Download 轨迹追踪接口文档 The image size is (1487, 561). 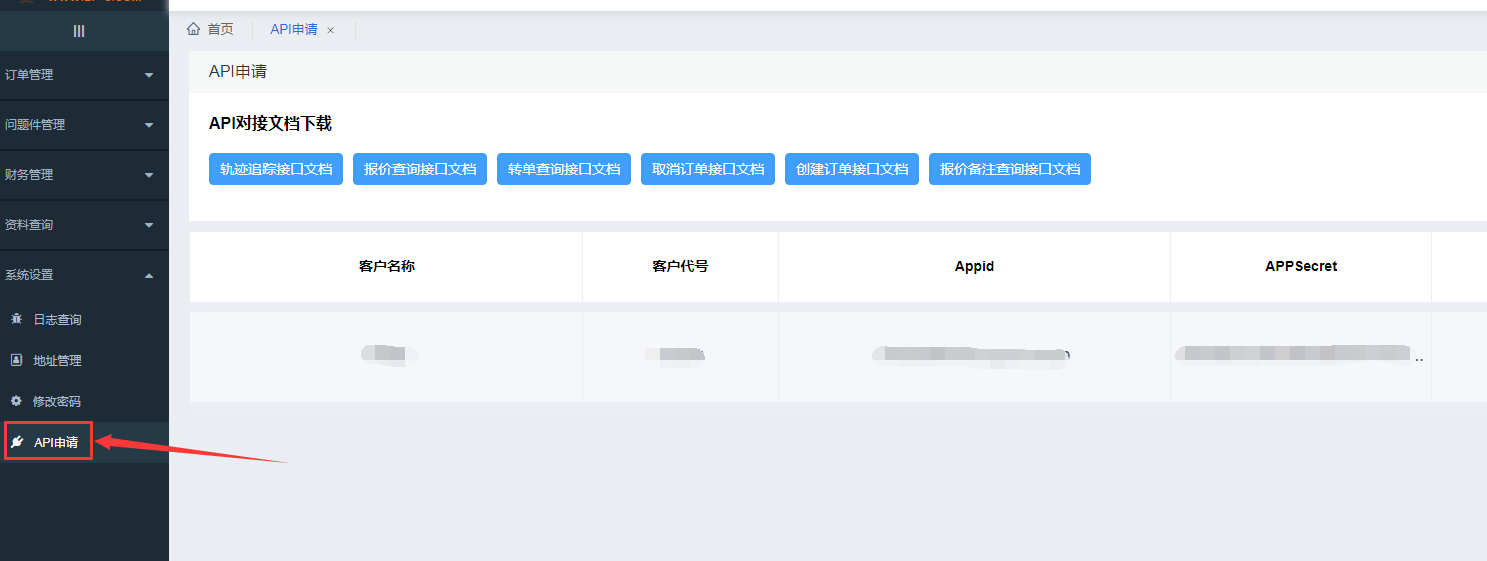point(276,169)
